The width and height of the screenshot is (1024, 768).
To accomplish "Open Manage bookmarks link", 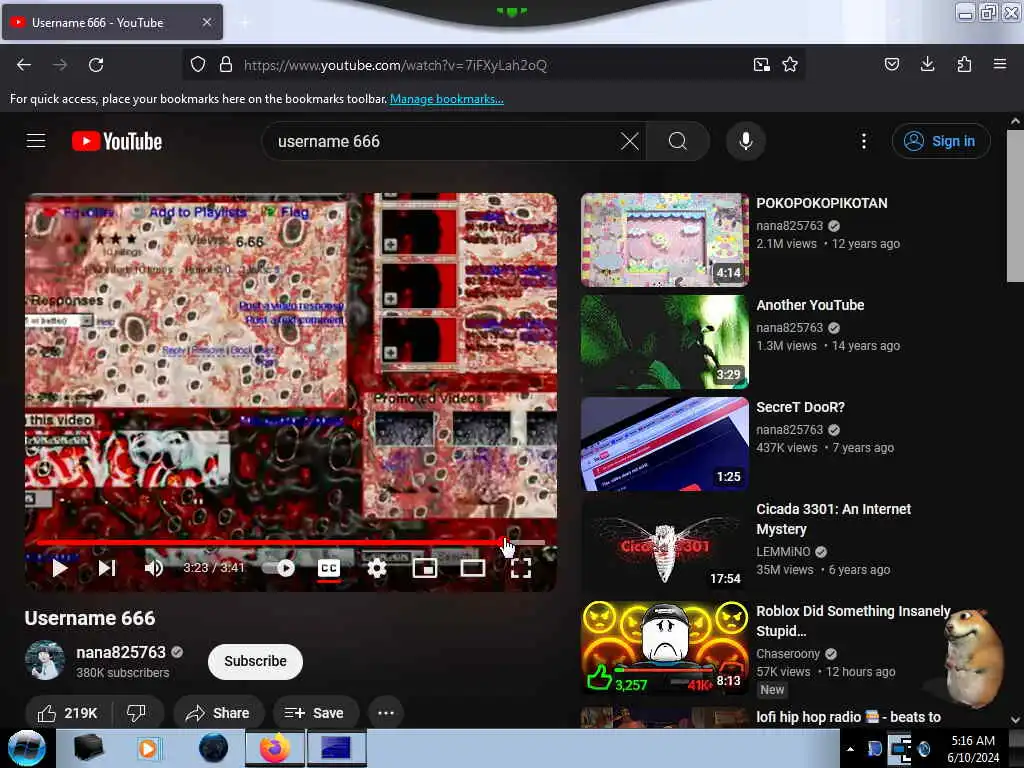I will click(447, 99).
